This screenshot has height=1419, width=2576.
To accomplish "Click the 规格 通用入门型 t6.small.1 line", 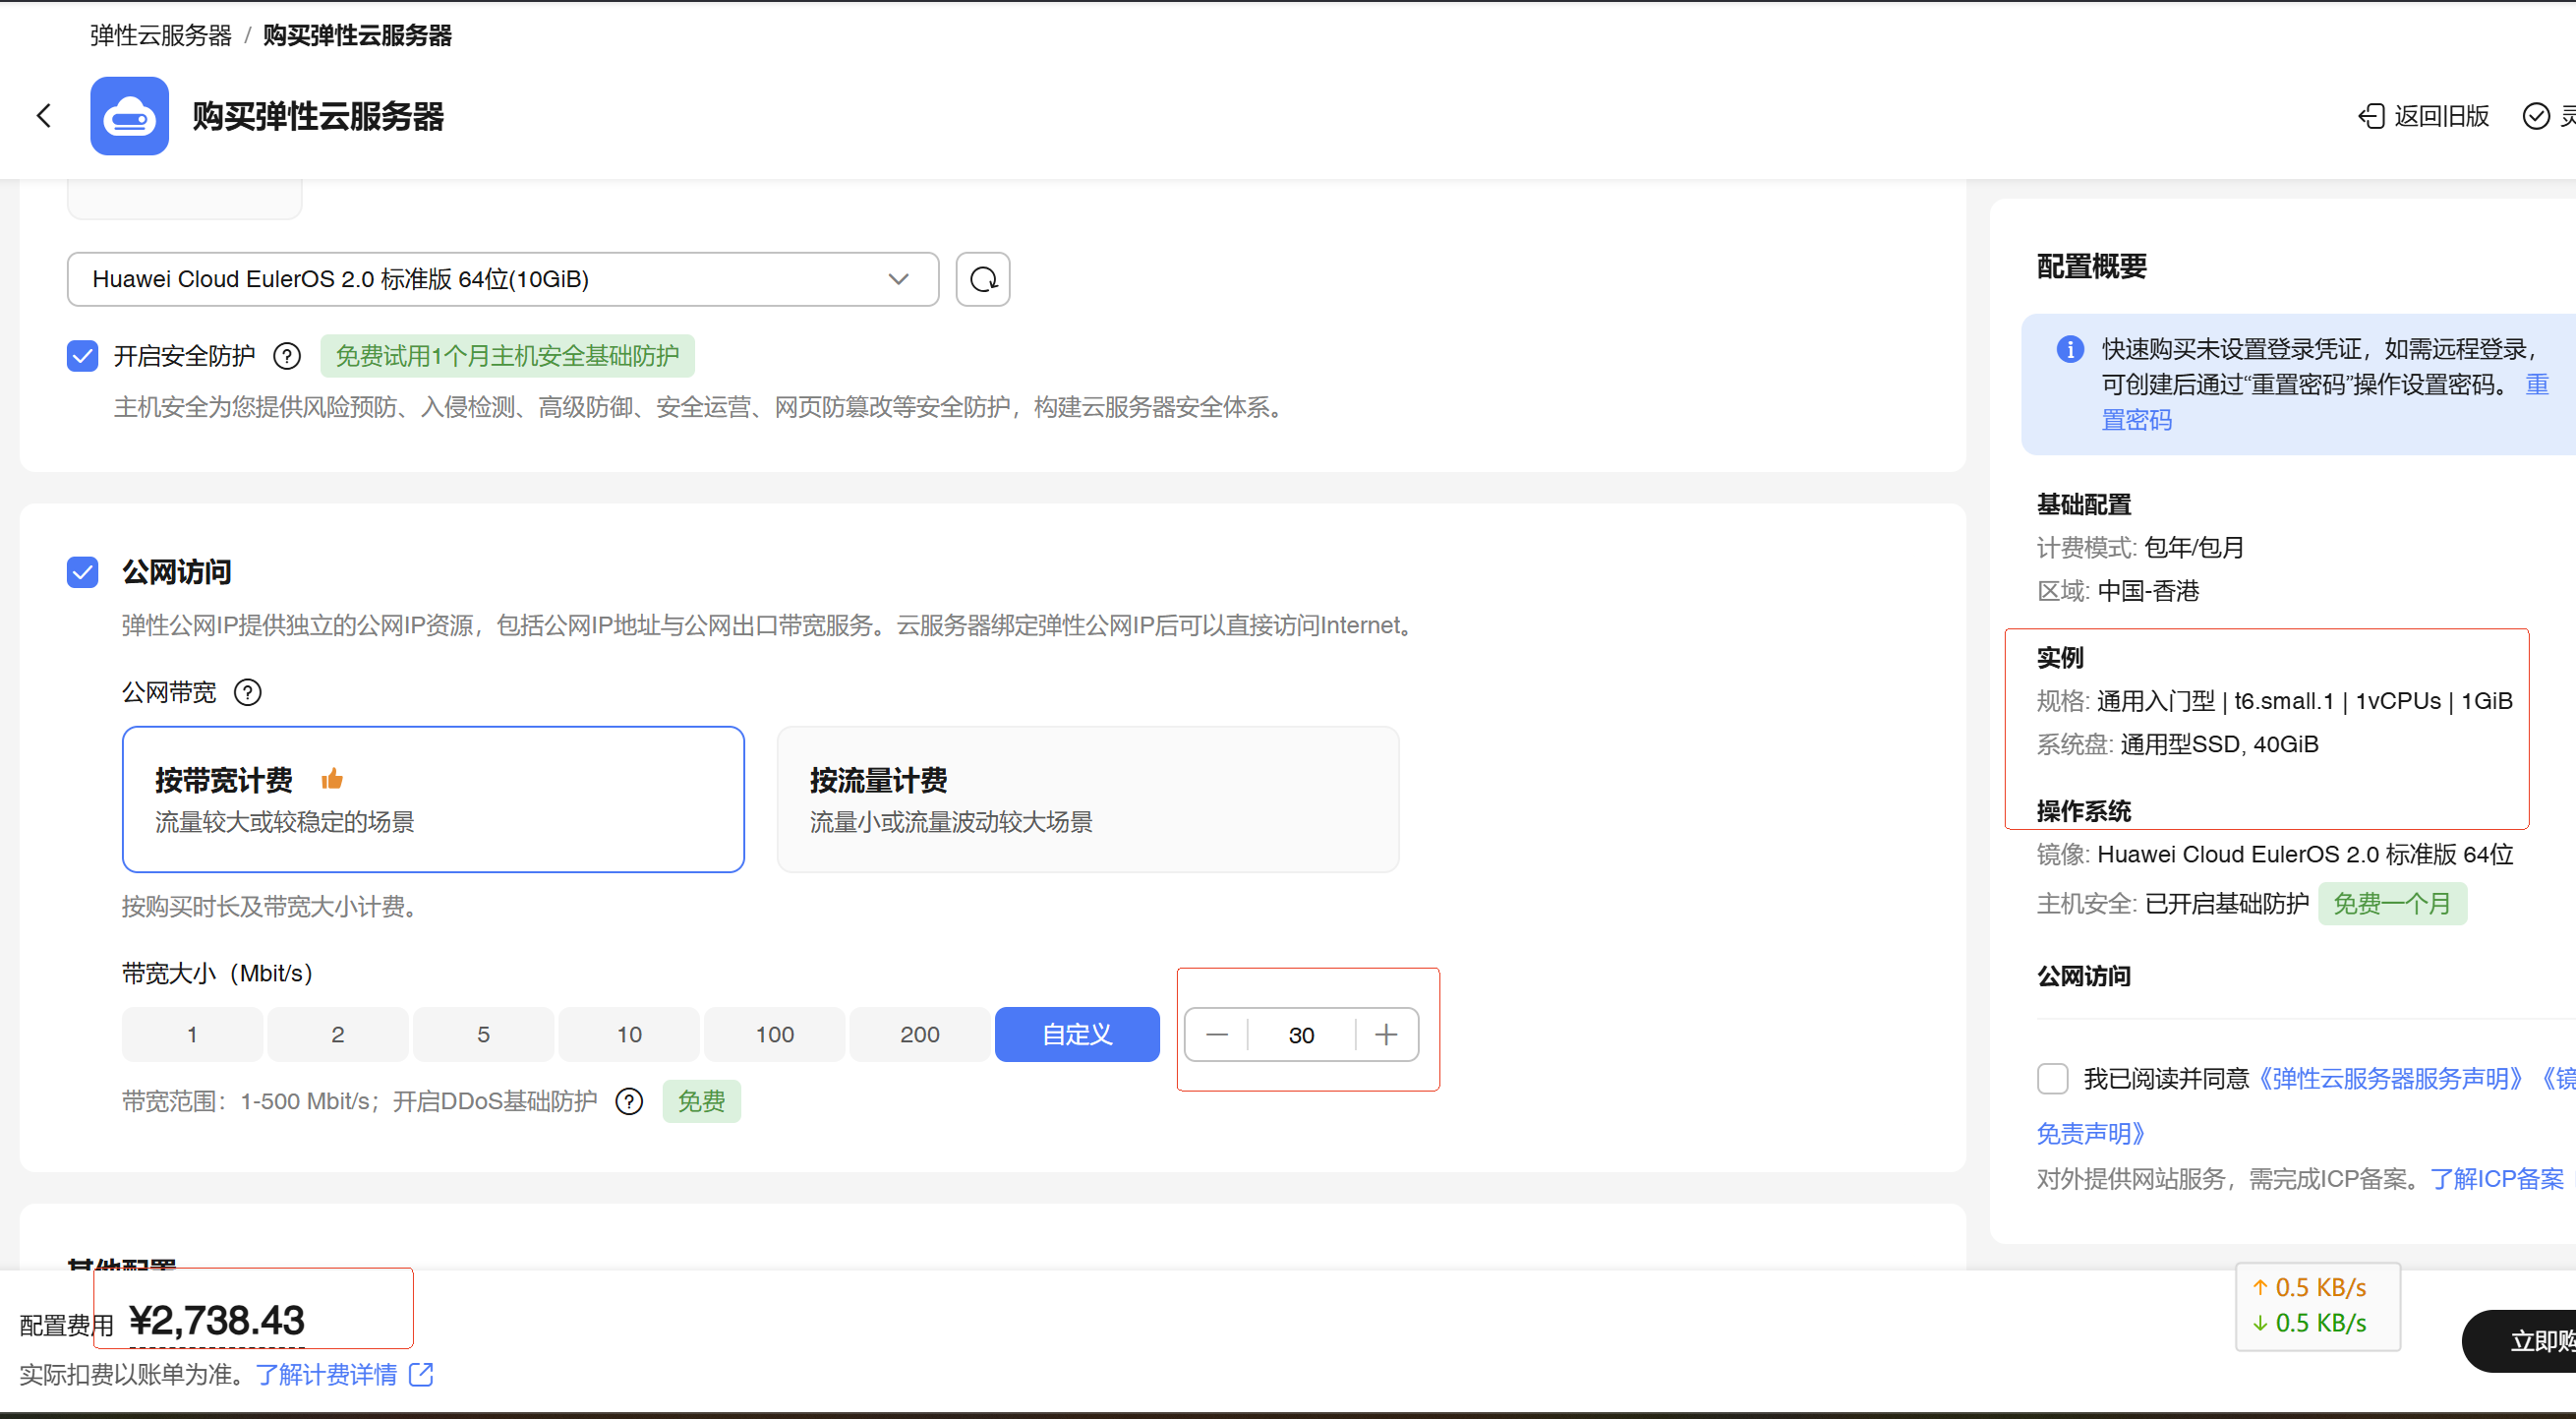I will [x=2274, y=701].
